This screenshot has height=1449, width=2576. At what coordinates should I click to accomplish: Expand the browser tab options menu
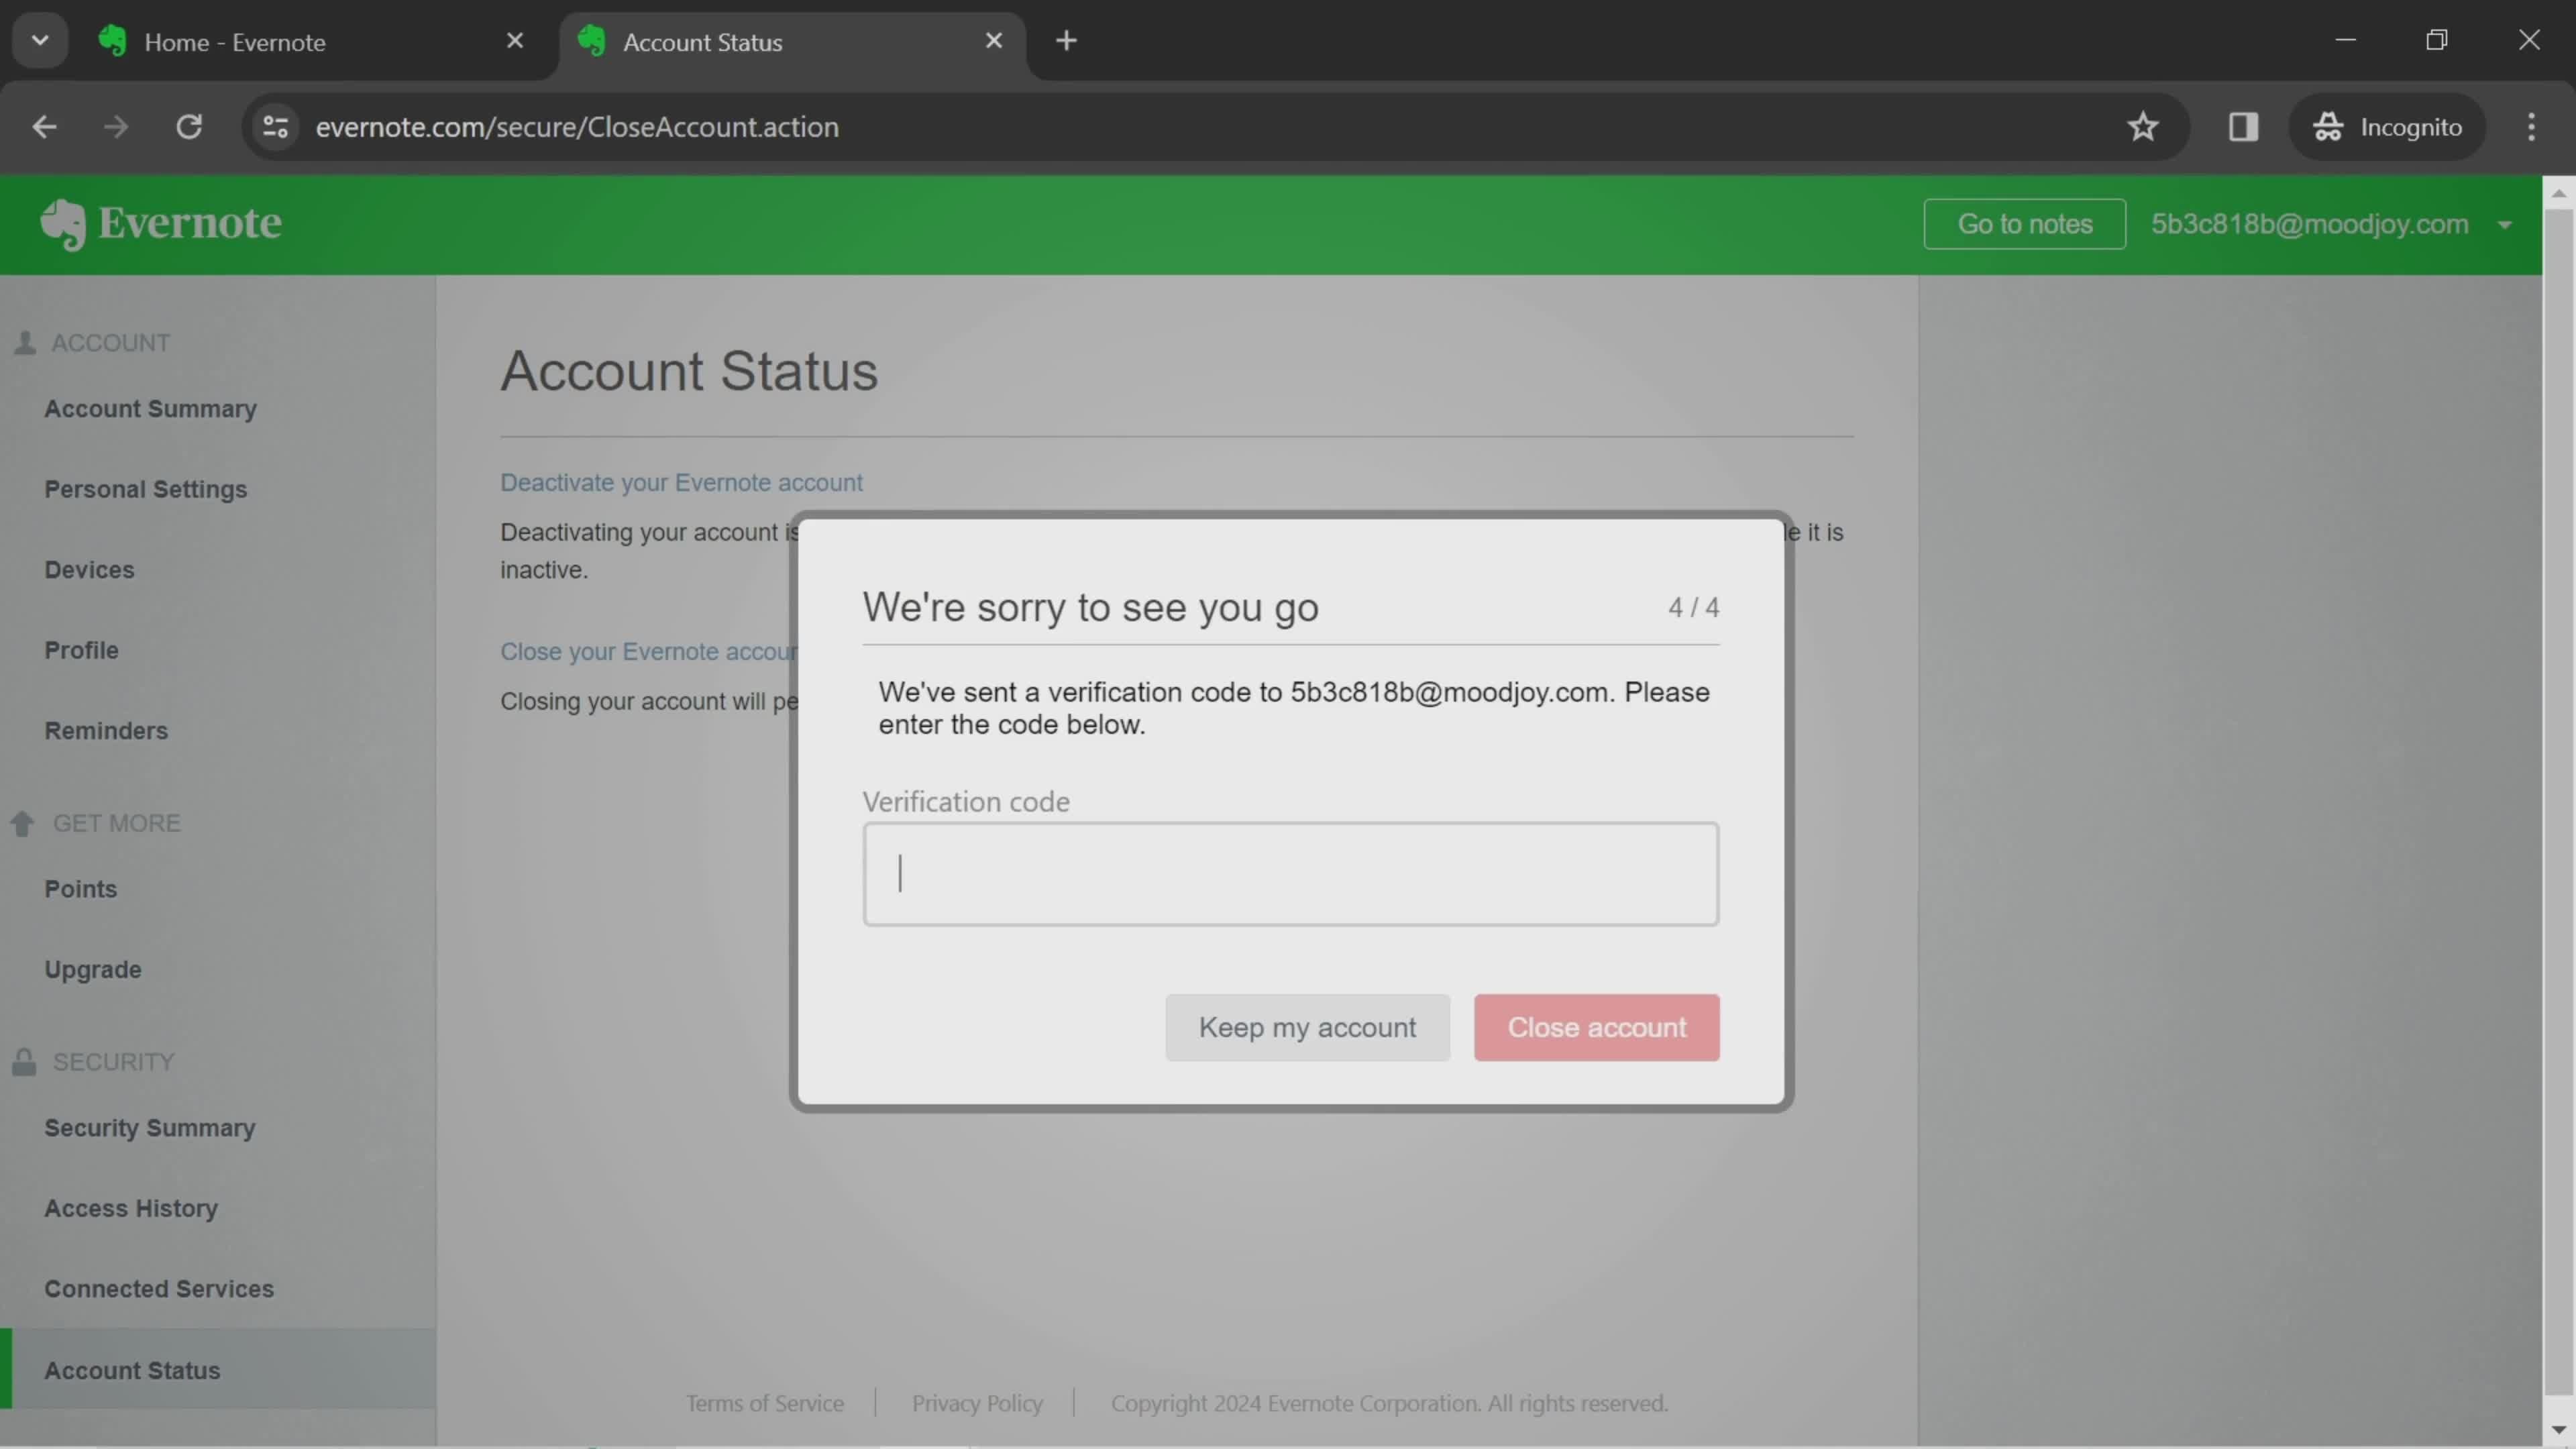click(x=39, y=39)
